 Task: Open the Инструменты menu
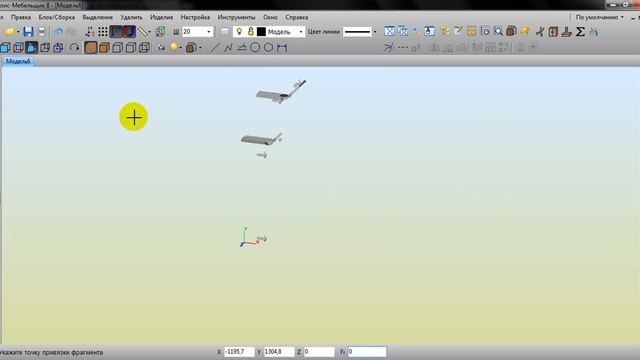pyautogui.click(x=236, y=17)
